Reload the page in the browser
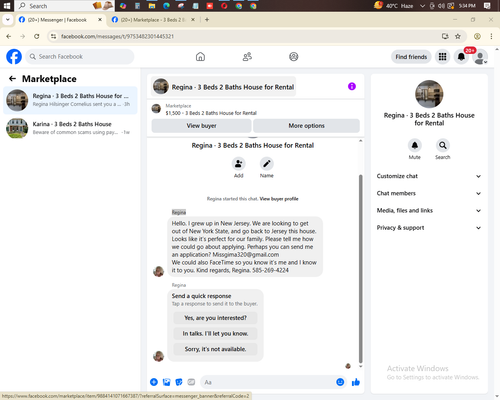 (37, 36)
